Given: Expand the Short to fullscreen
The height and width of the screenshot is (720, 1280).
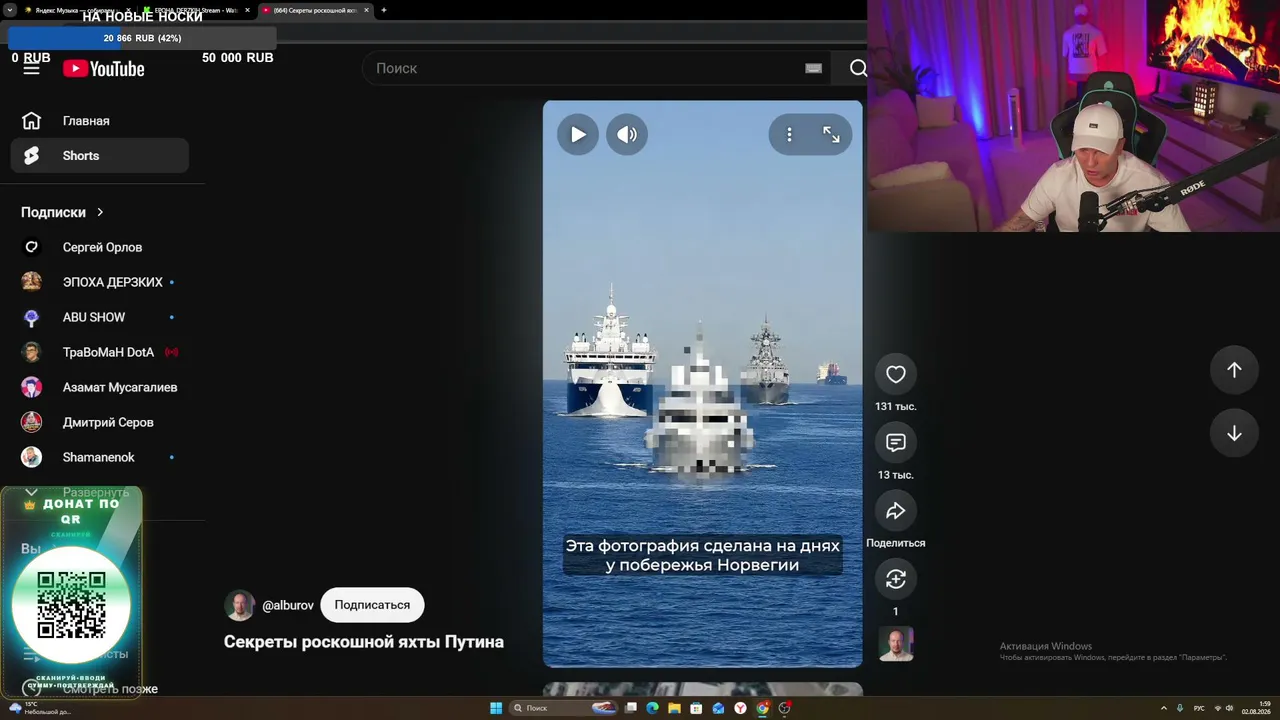Looking at the screenshot, I should (x=831, y=135).
